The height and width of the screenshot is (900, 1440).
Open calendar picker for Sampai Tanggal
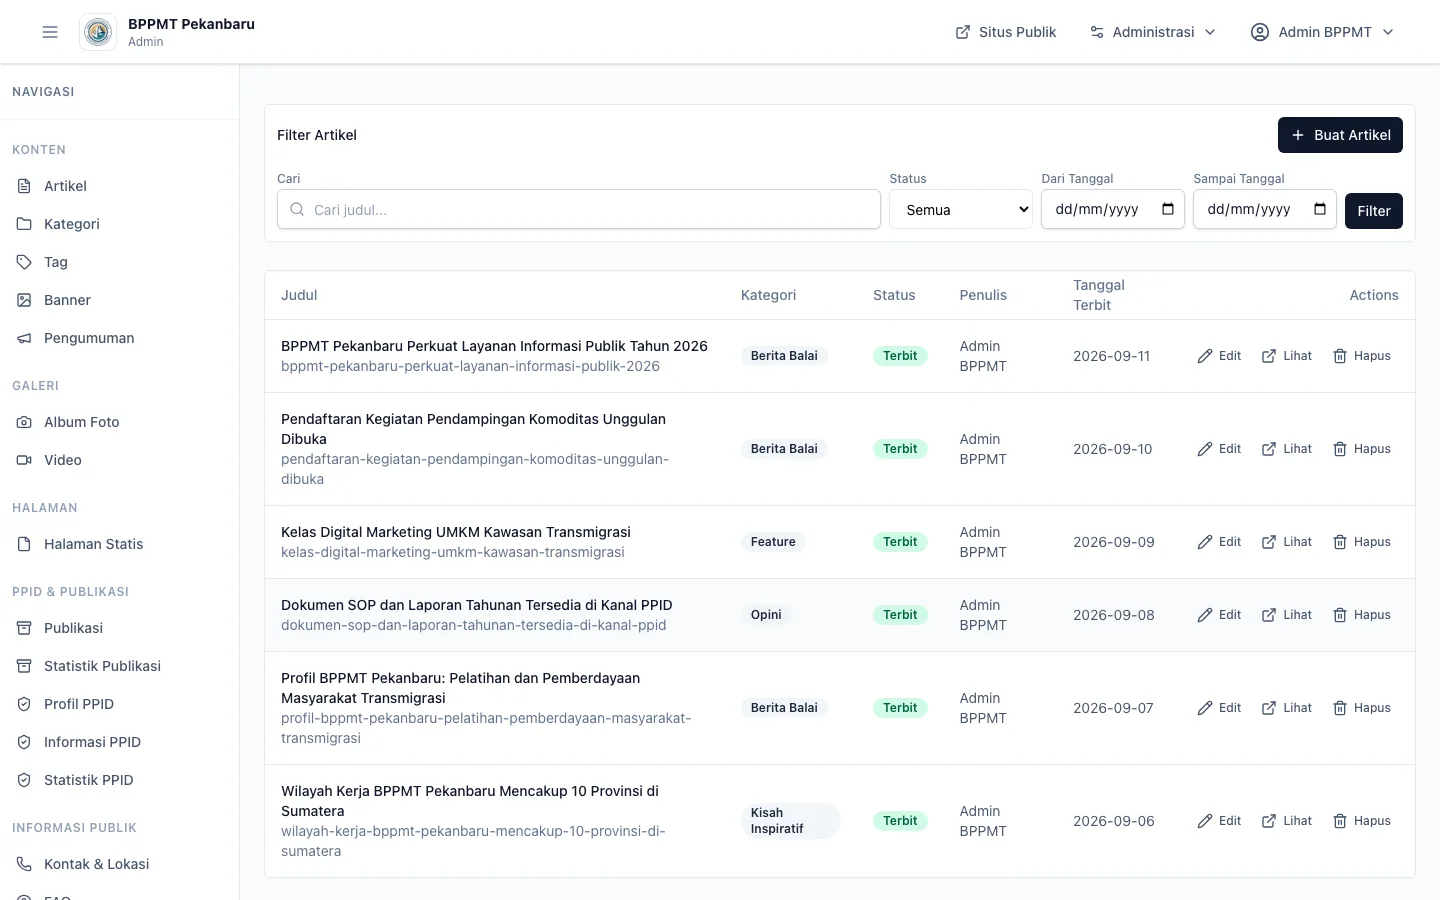tap(1320, 209)
